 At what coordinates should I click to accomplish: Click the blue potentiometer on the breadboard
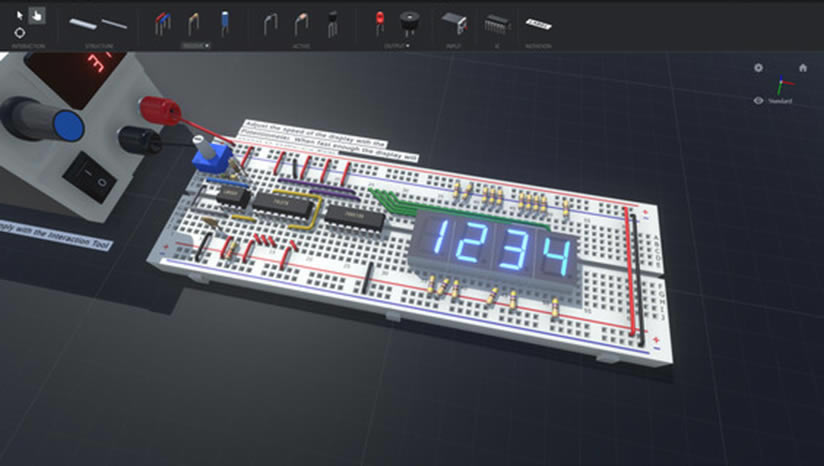click(x=211, y=156)
